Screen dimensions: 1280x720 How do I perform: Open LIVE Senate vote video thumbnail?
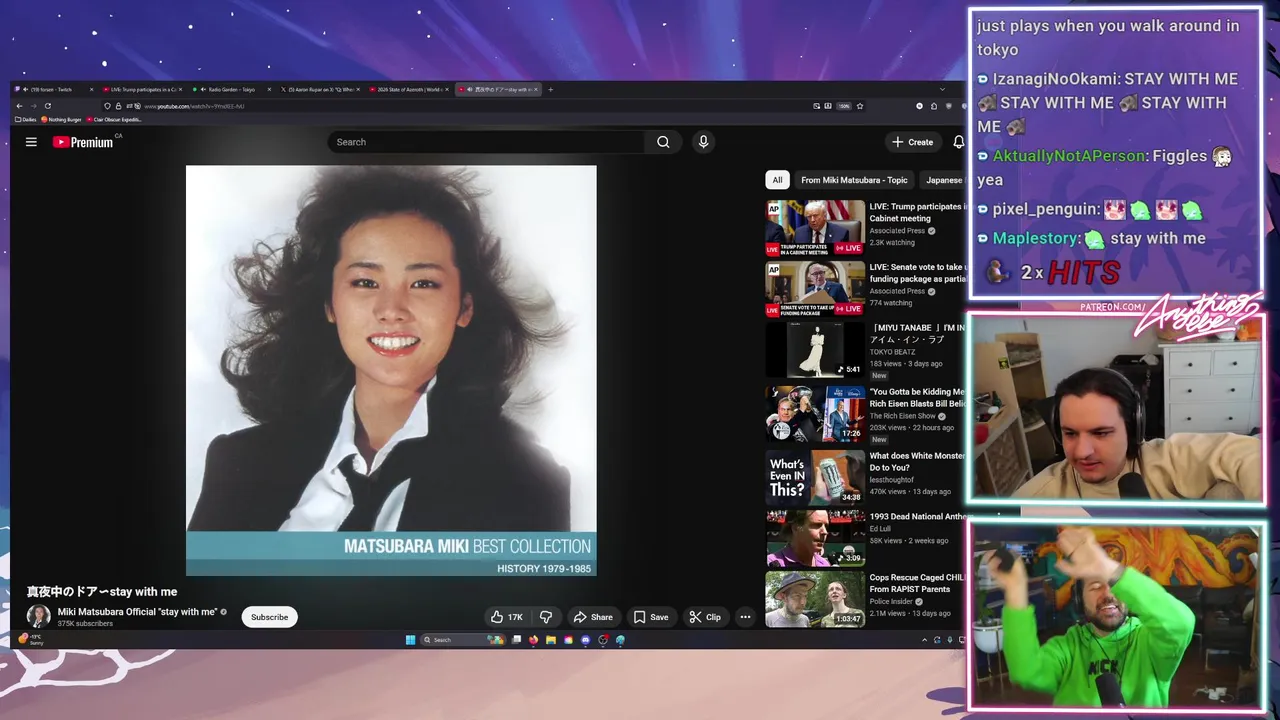click(815, 289)
